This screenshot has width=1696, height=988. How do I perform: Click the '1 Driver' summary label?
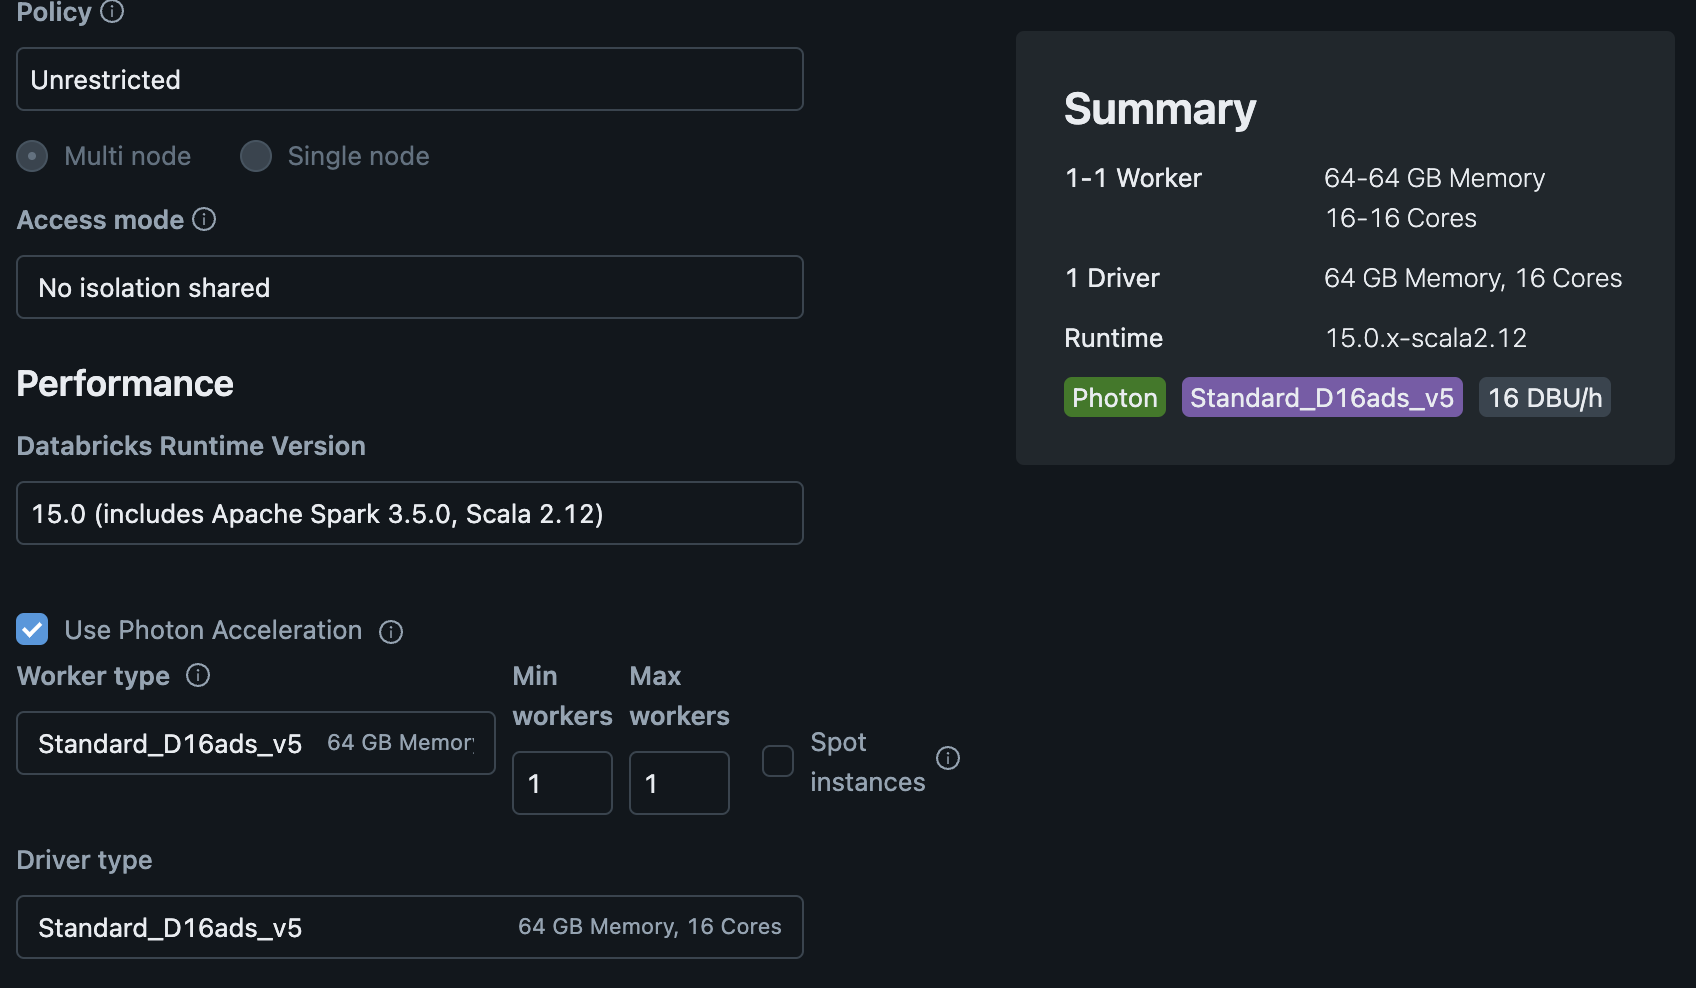[x=1112, y=278]
